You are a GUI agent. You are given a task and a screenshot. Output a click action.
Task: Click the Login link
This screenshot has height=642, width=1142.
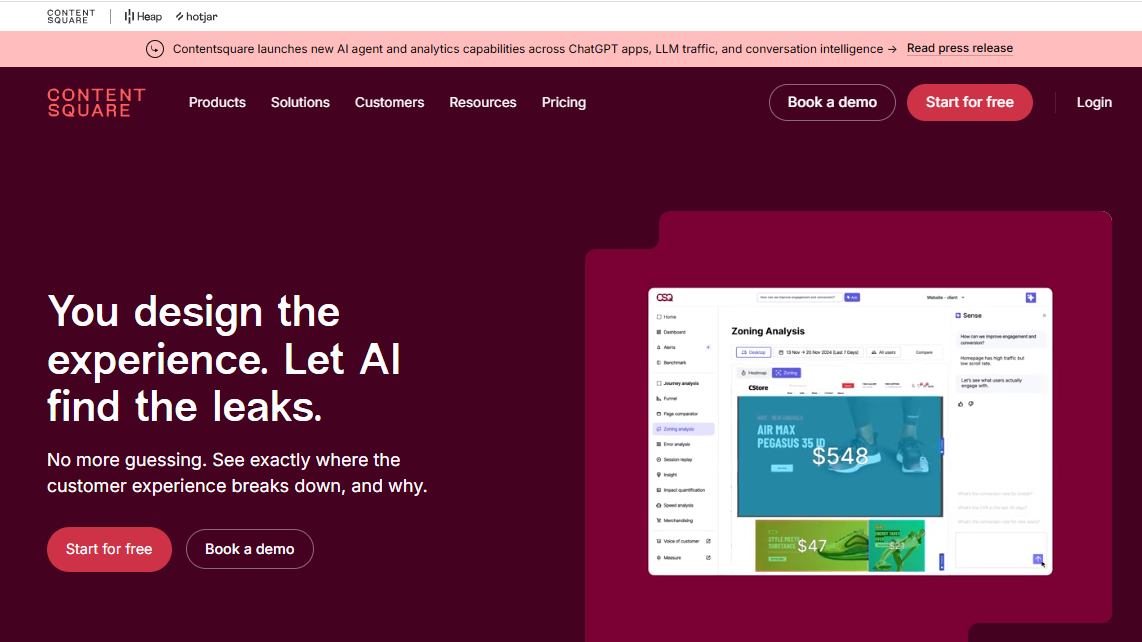click(x=1094, y=103)
